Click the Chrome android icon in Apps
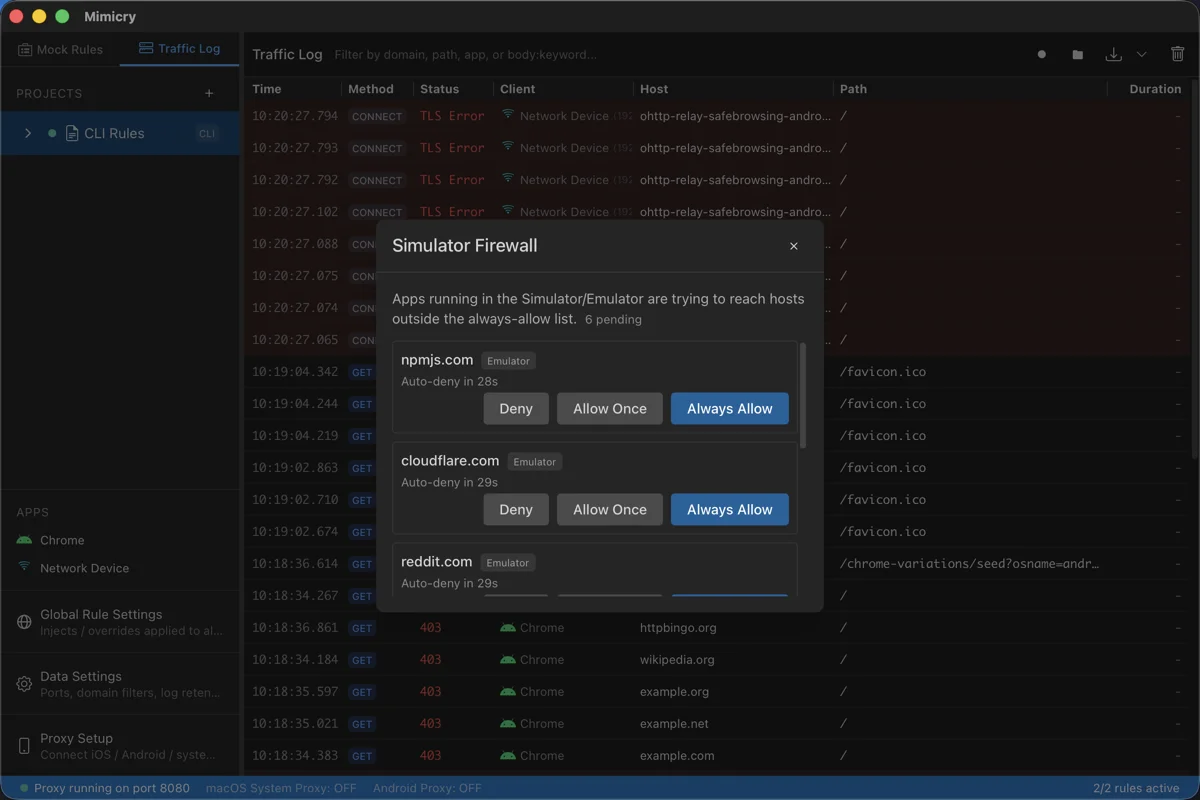The height and width of the screenshot is (800, 1200). [x=24, y=540]
